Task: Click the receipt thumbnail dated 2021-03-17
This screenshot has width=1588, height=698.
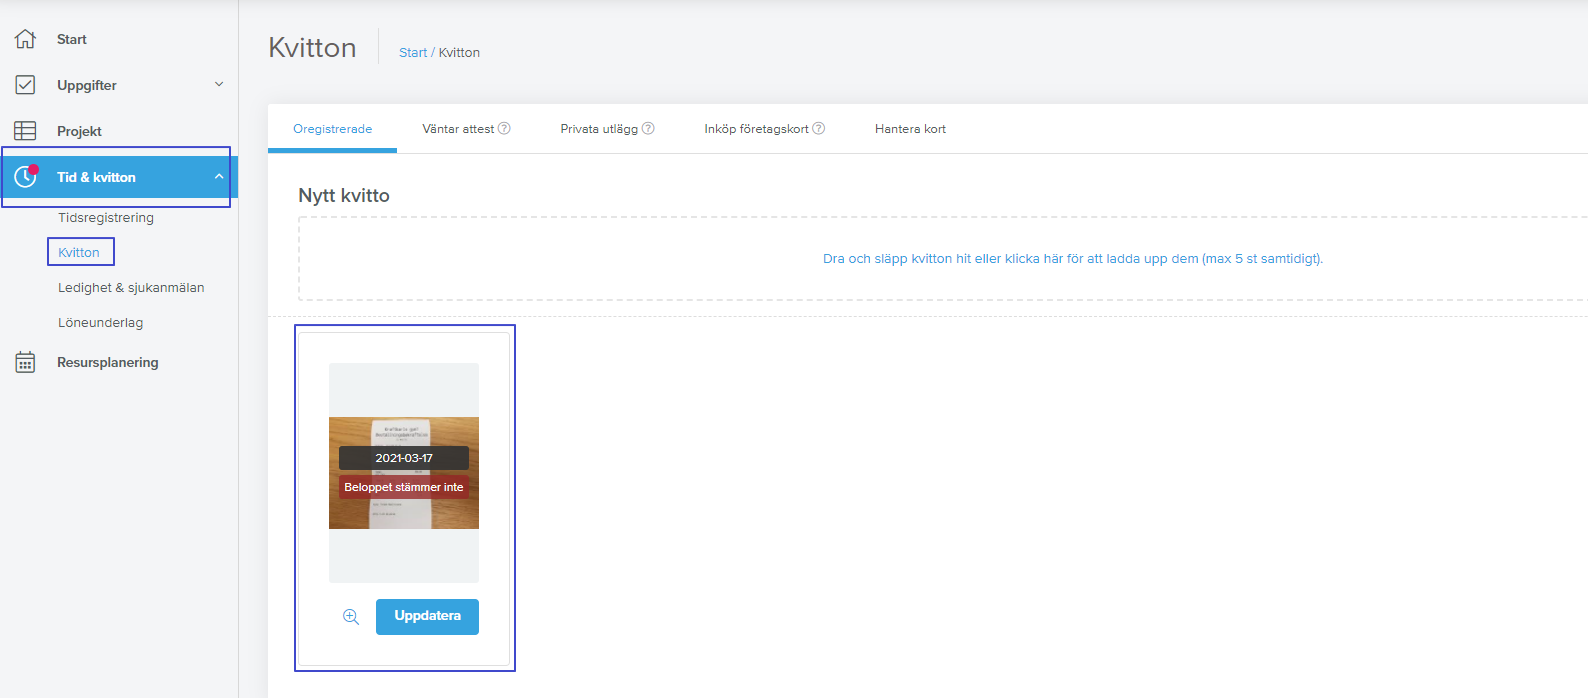Action: click(x=404, y=473)
